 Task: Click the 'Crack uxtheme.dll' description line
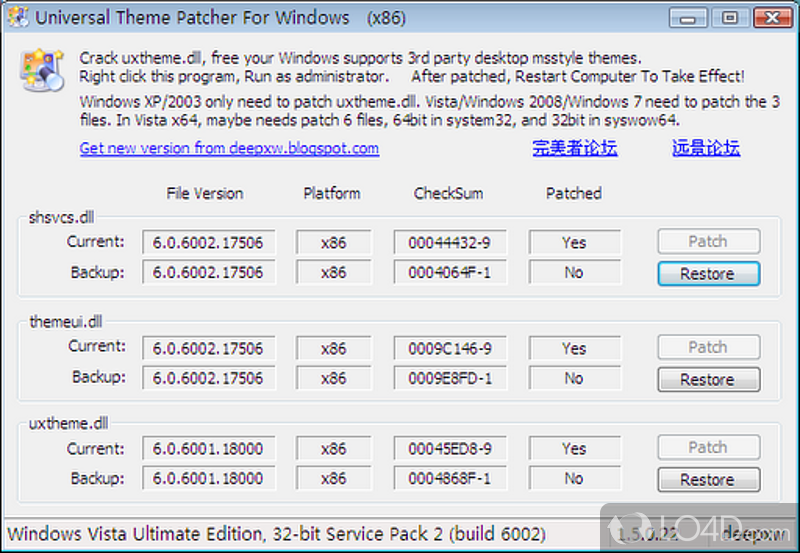pos(360,58)
